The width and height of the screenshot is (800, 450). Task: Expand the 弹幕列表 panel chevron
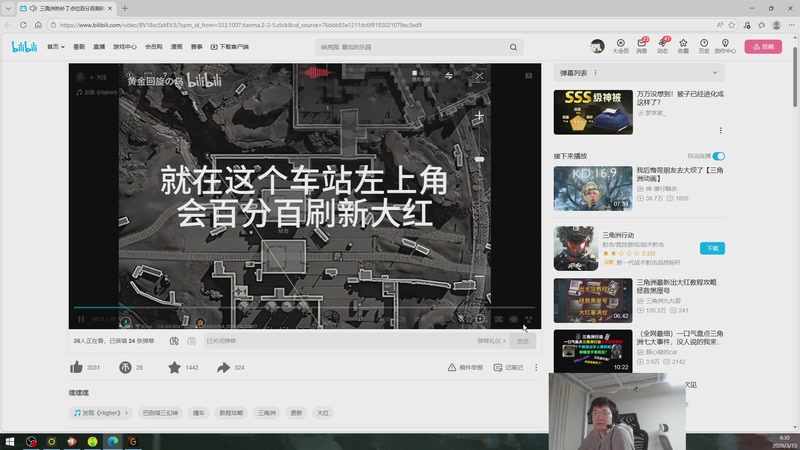[x=715, y=73]
